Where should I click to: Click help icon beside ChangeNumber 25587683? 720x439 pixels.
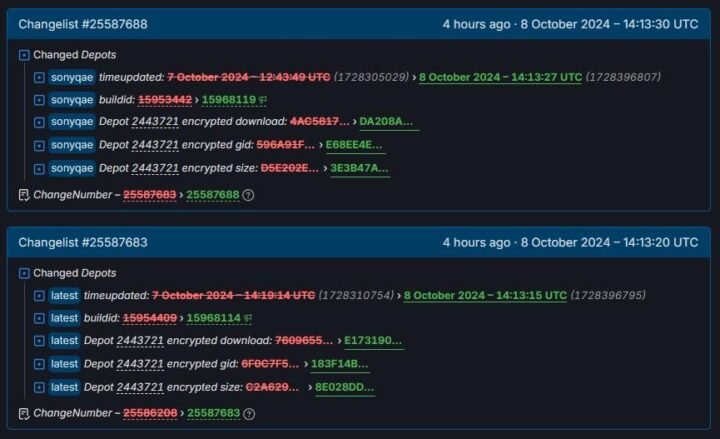coord(249,414)
